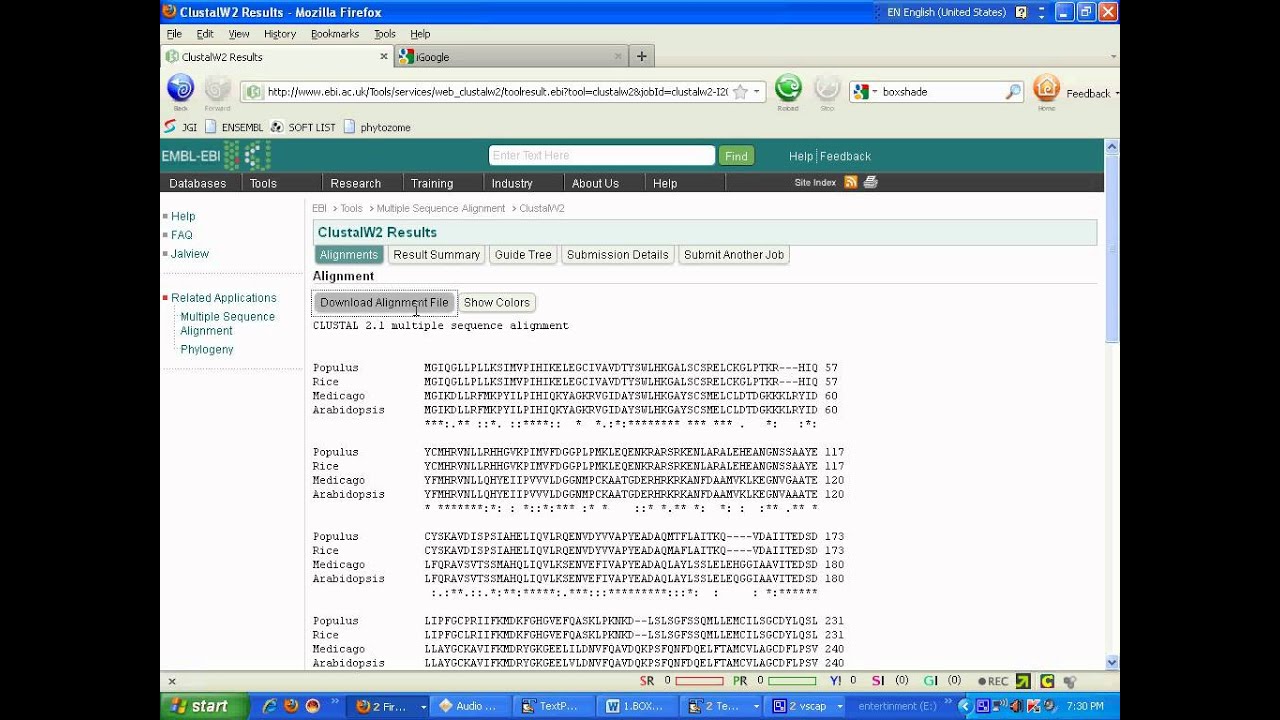Viewport: 1280px width, 720px height.
Task: Expand the Firefox taskbar group arrow
Action: click(x=424, y=706)
